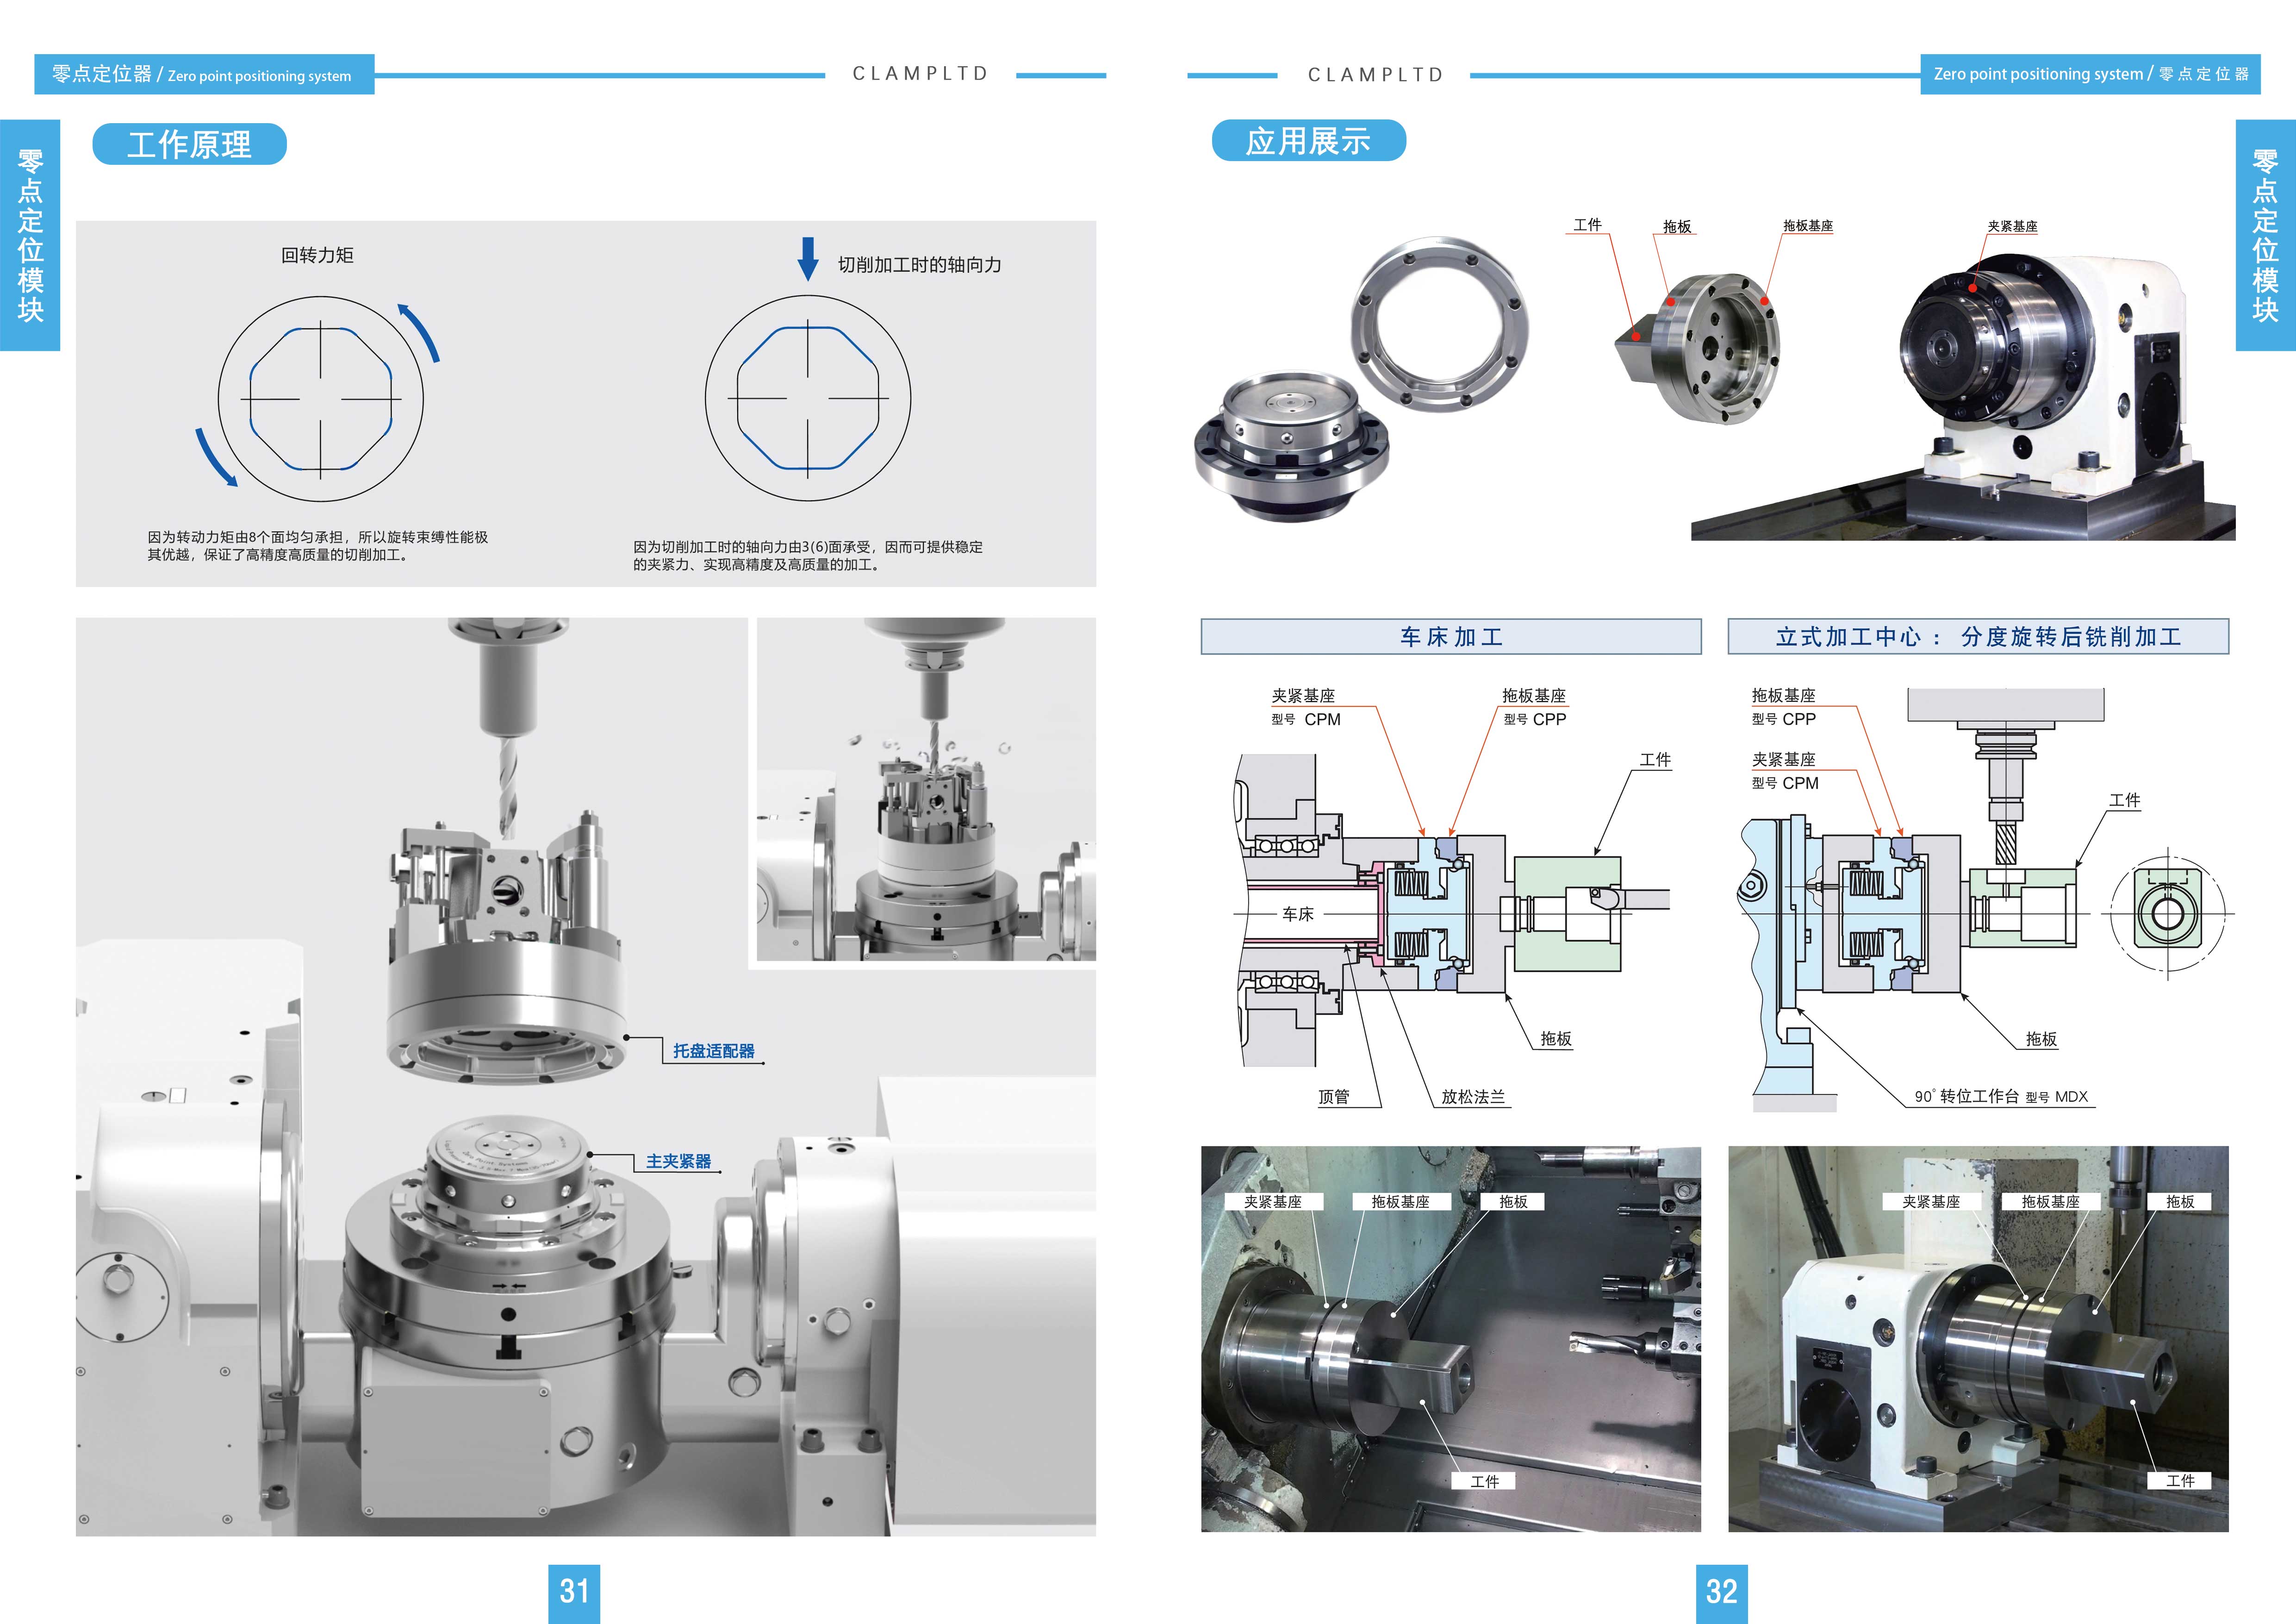This screenshot has width=2296, height=1624.
Task: Click the 主夹紧器 callout label
Action: click(678, 1161)
